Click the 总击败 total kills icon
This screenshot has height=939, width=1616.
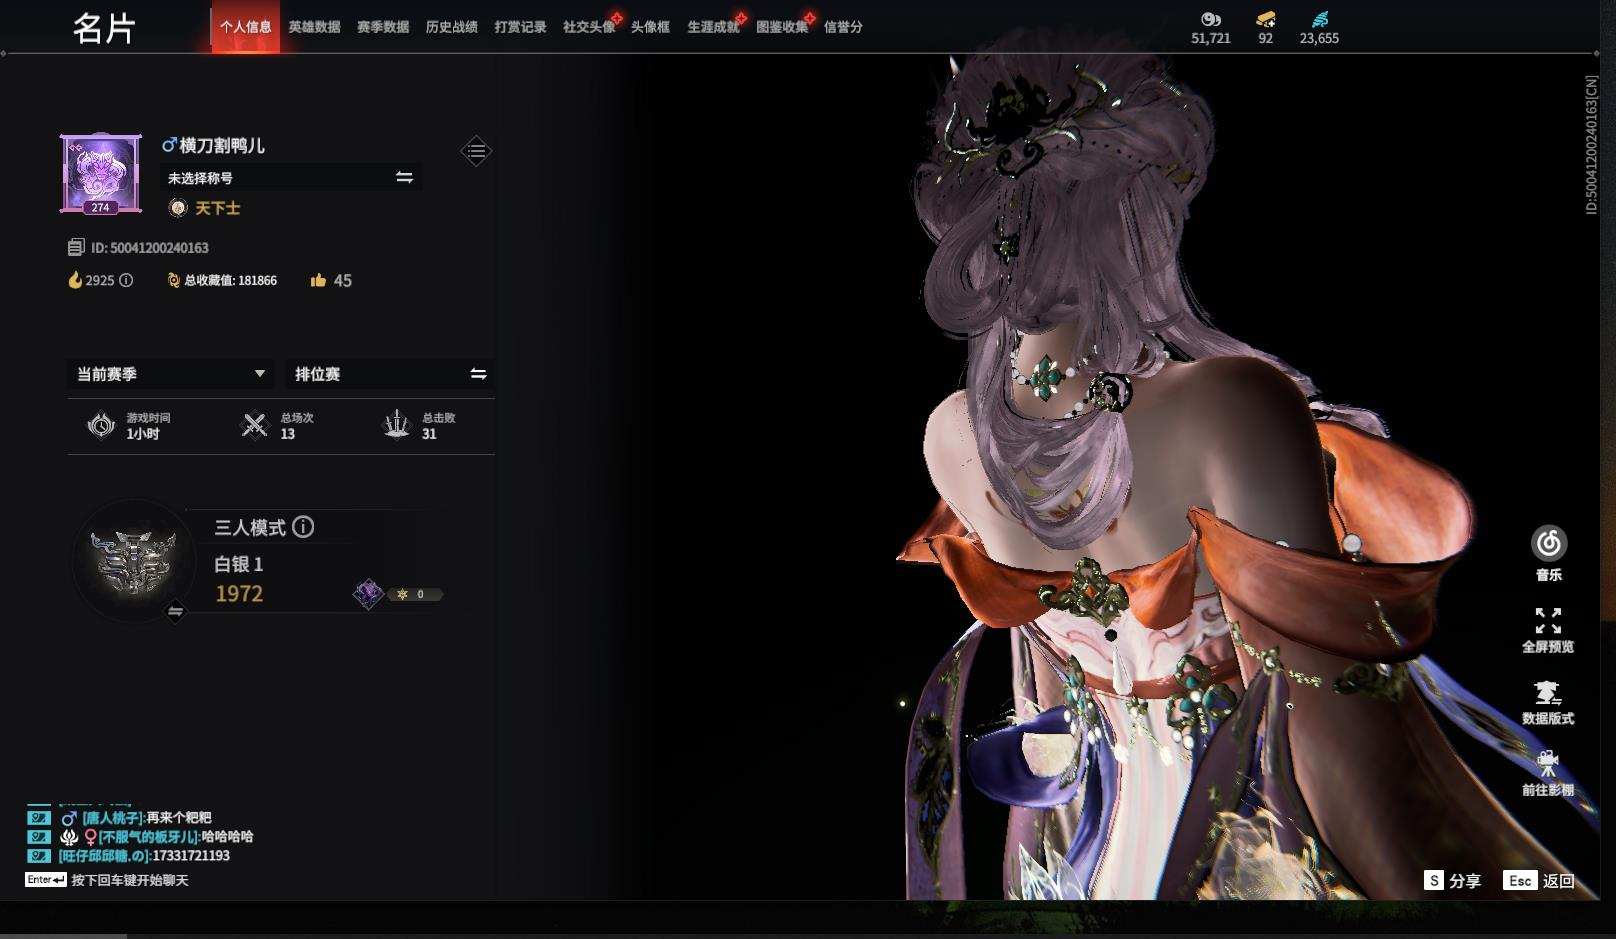point(397,425)
